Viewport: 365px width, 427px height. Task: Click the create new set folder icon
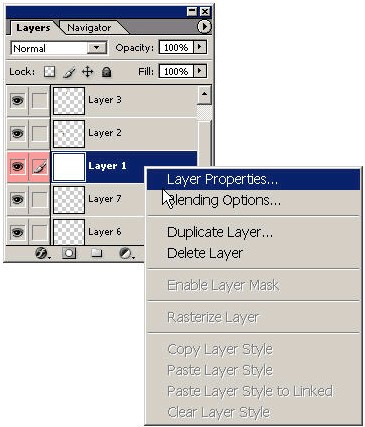point(97,253)
